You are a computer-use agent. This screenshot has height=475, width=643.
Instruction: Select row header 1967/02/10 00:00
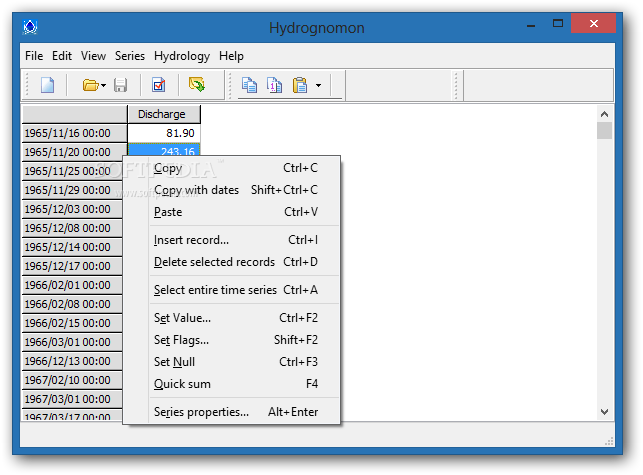[72, 380]
